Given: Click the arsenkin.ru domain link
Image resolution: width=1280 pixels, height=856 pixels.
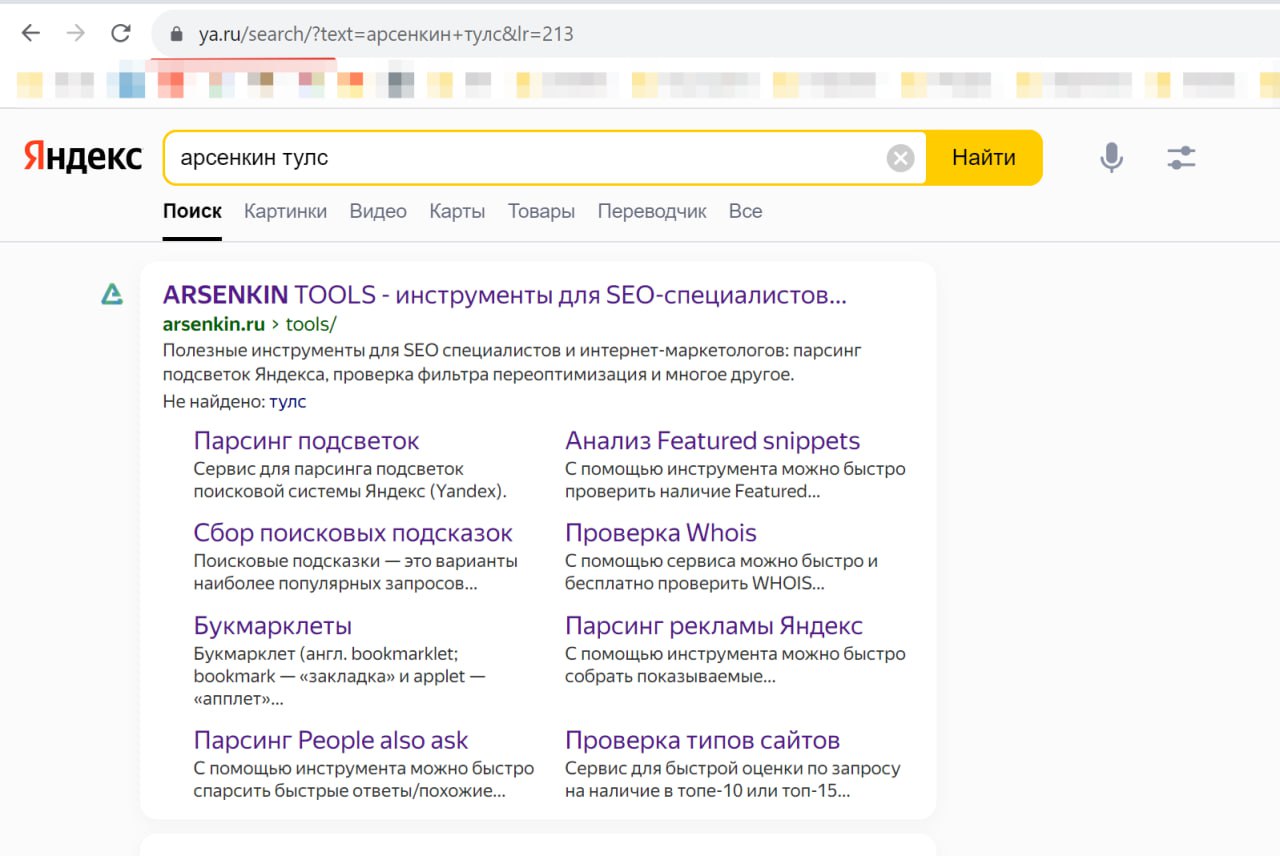Looking at the screenshot, I should click(x=214, y=324).
